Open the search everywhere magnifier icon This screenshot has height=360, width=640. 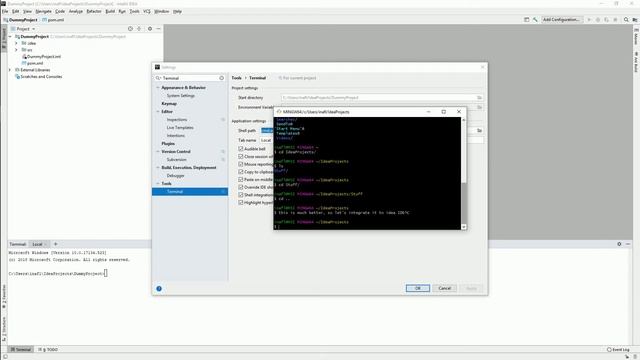tap(626, 20)
